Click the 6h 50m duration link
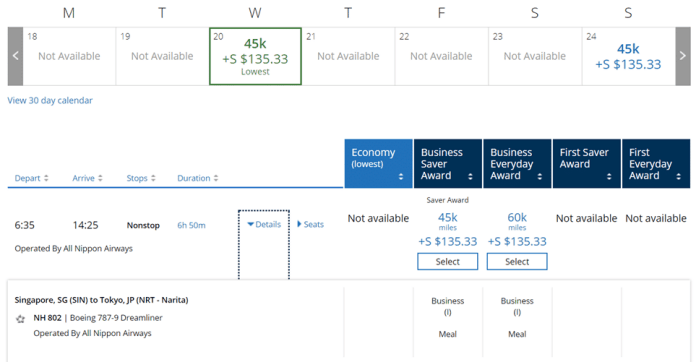 click(191, 225)
